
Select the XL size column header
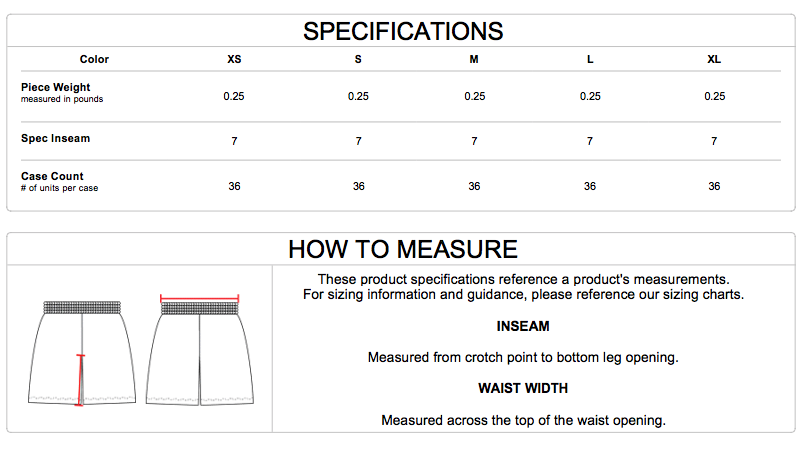click(714, 60)
